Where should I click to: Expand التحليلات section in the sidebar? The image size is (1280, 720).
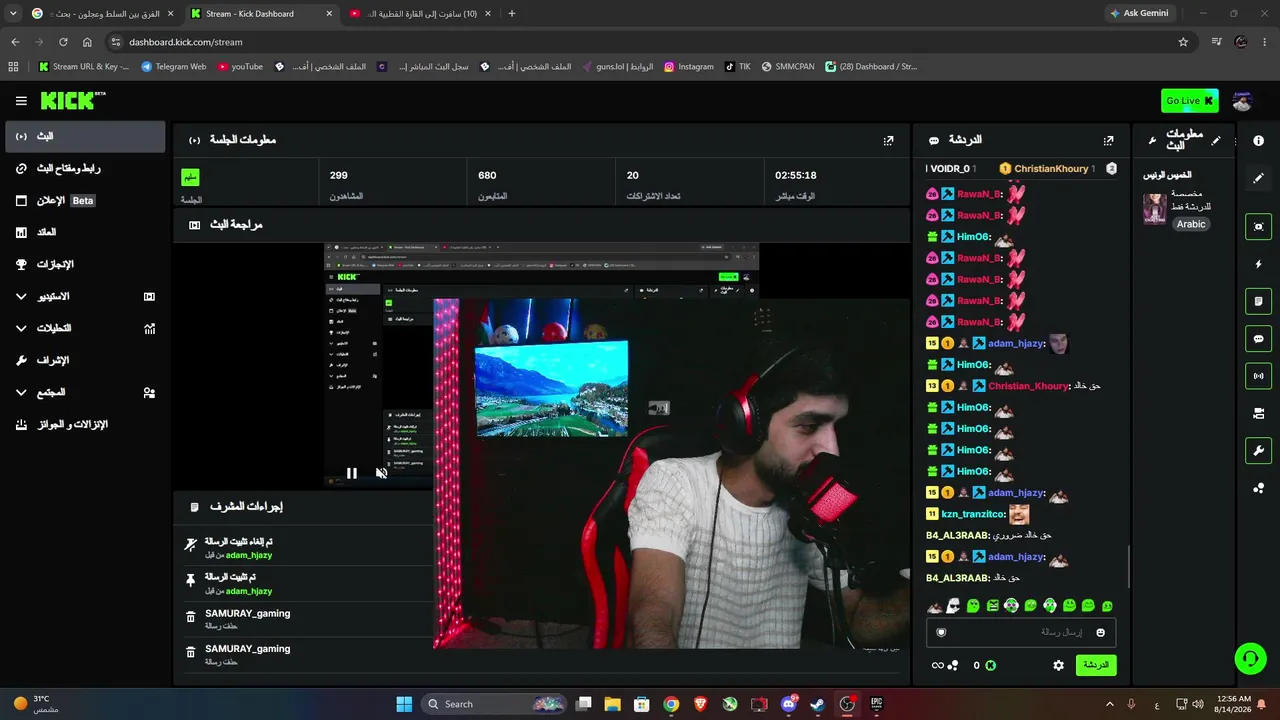click(x=85, y=328)
